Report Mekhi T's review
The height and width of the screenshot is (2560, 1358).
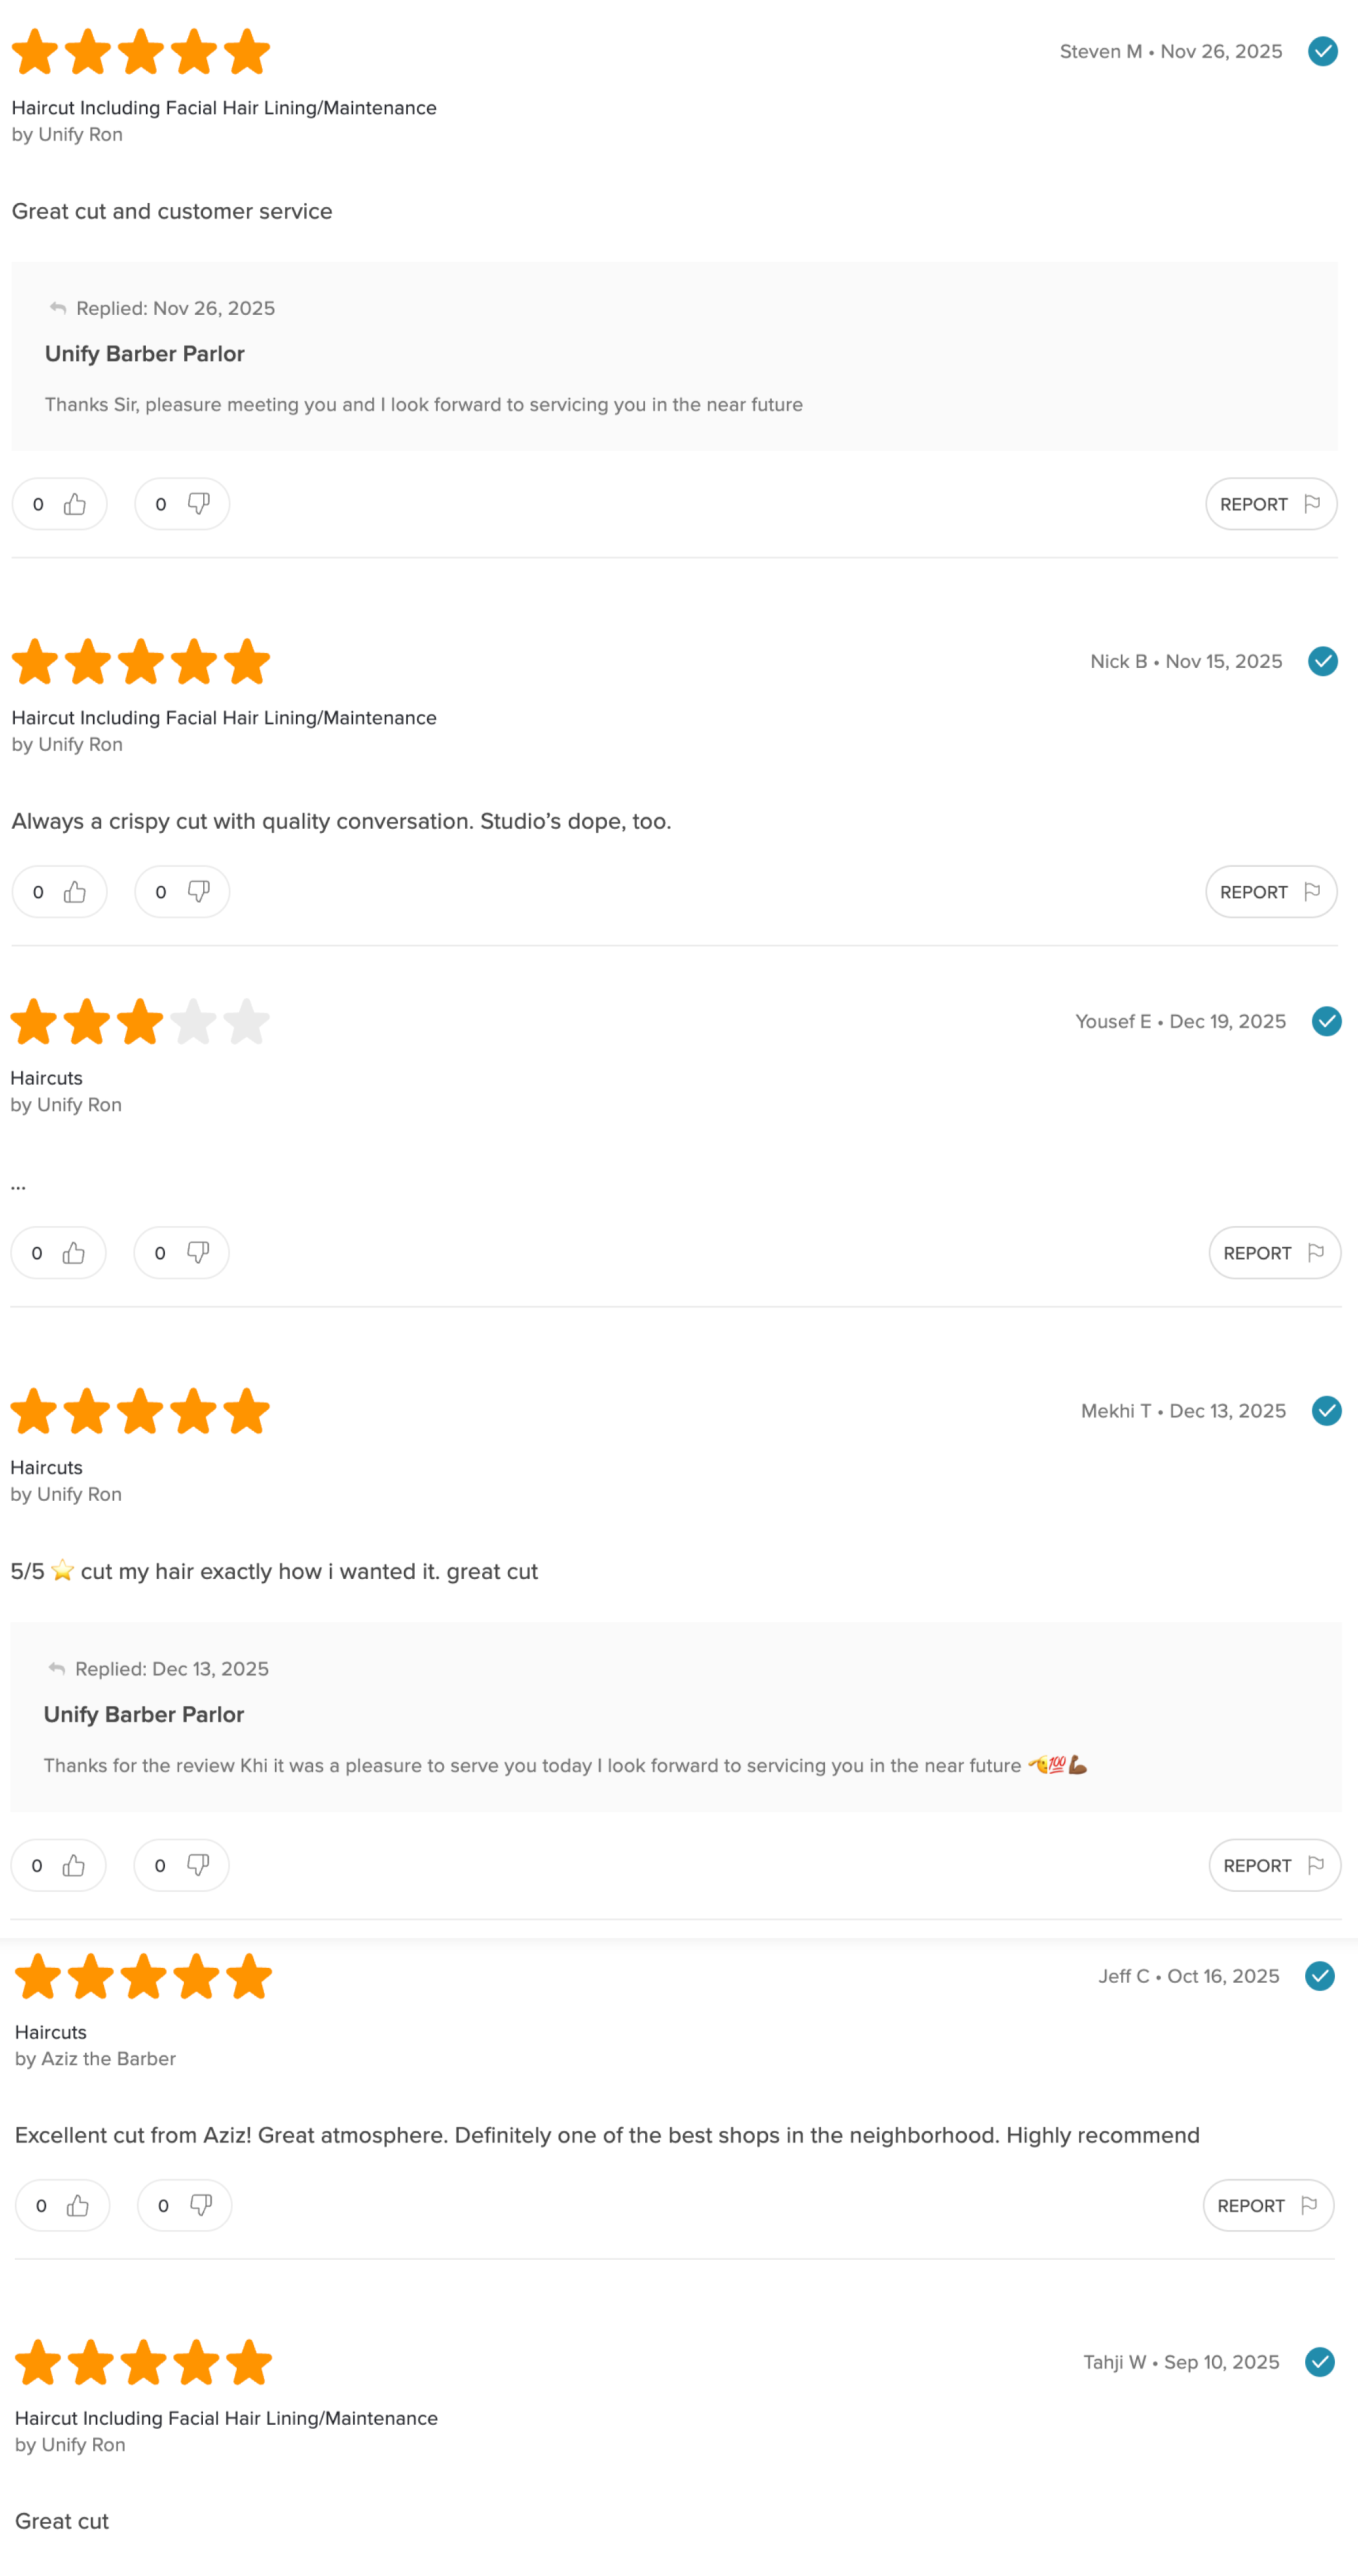[x=1274, y=1865]
